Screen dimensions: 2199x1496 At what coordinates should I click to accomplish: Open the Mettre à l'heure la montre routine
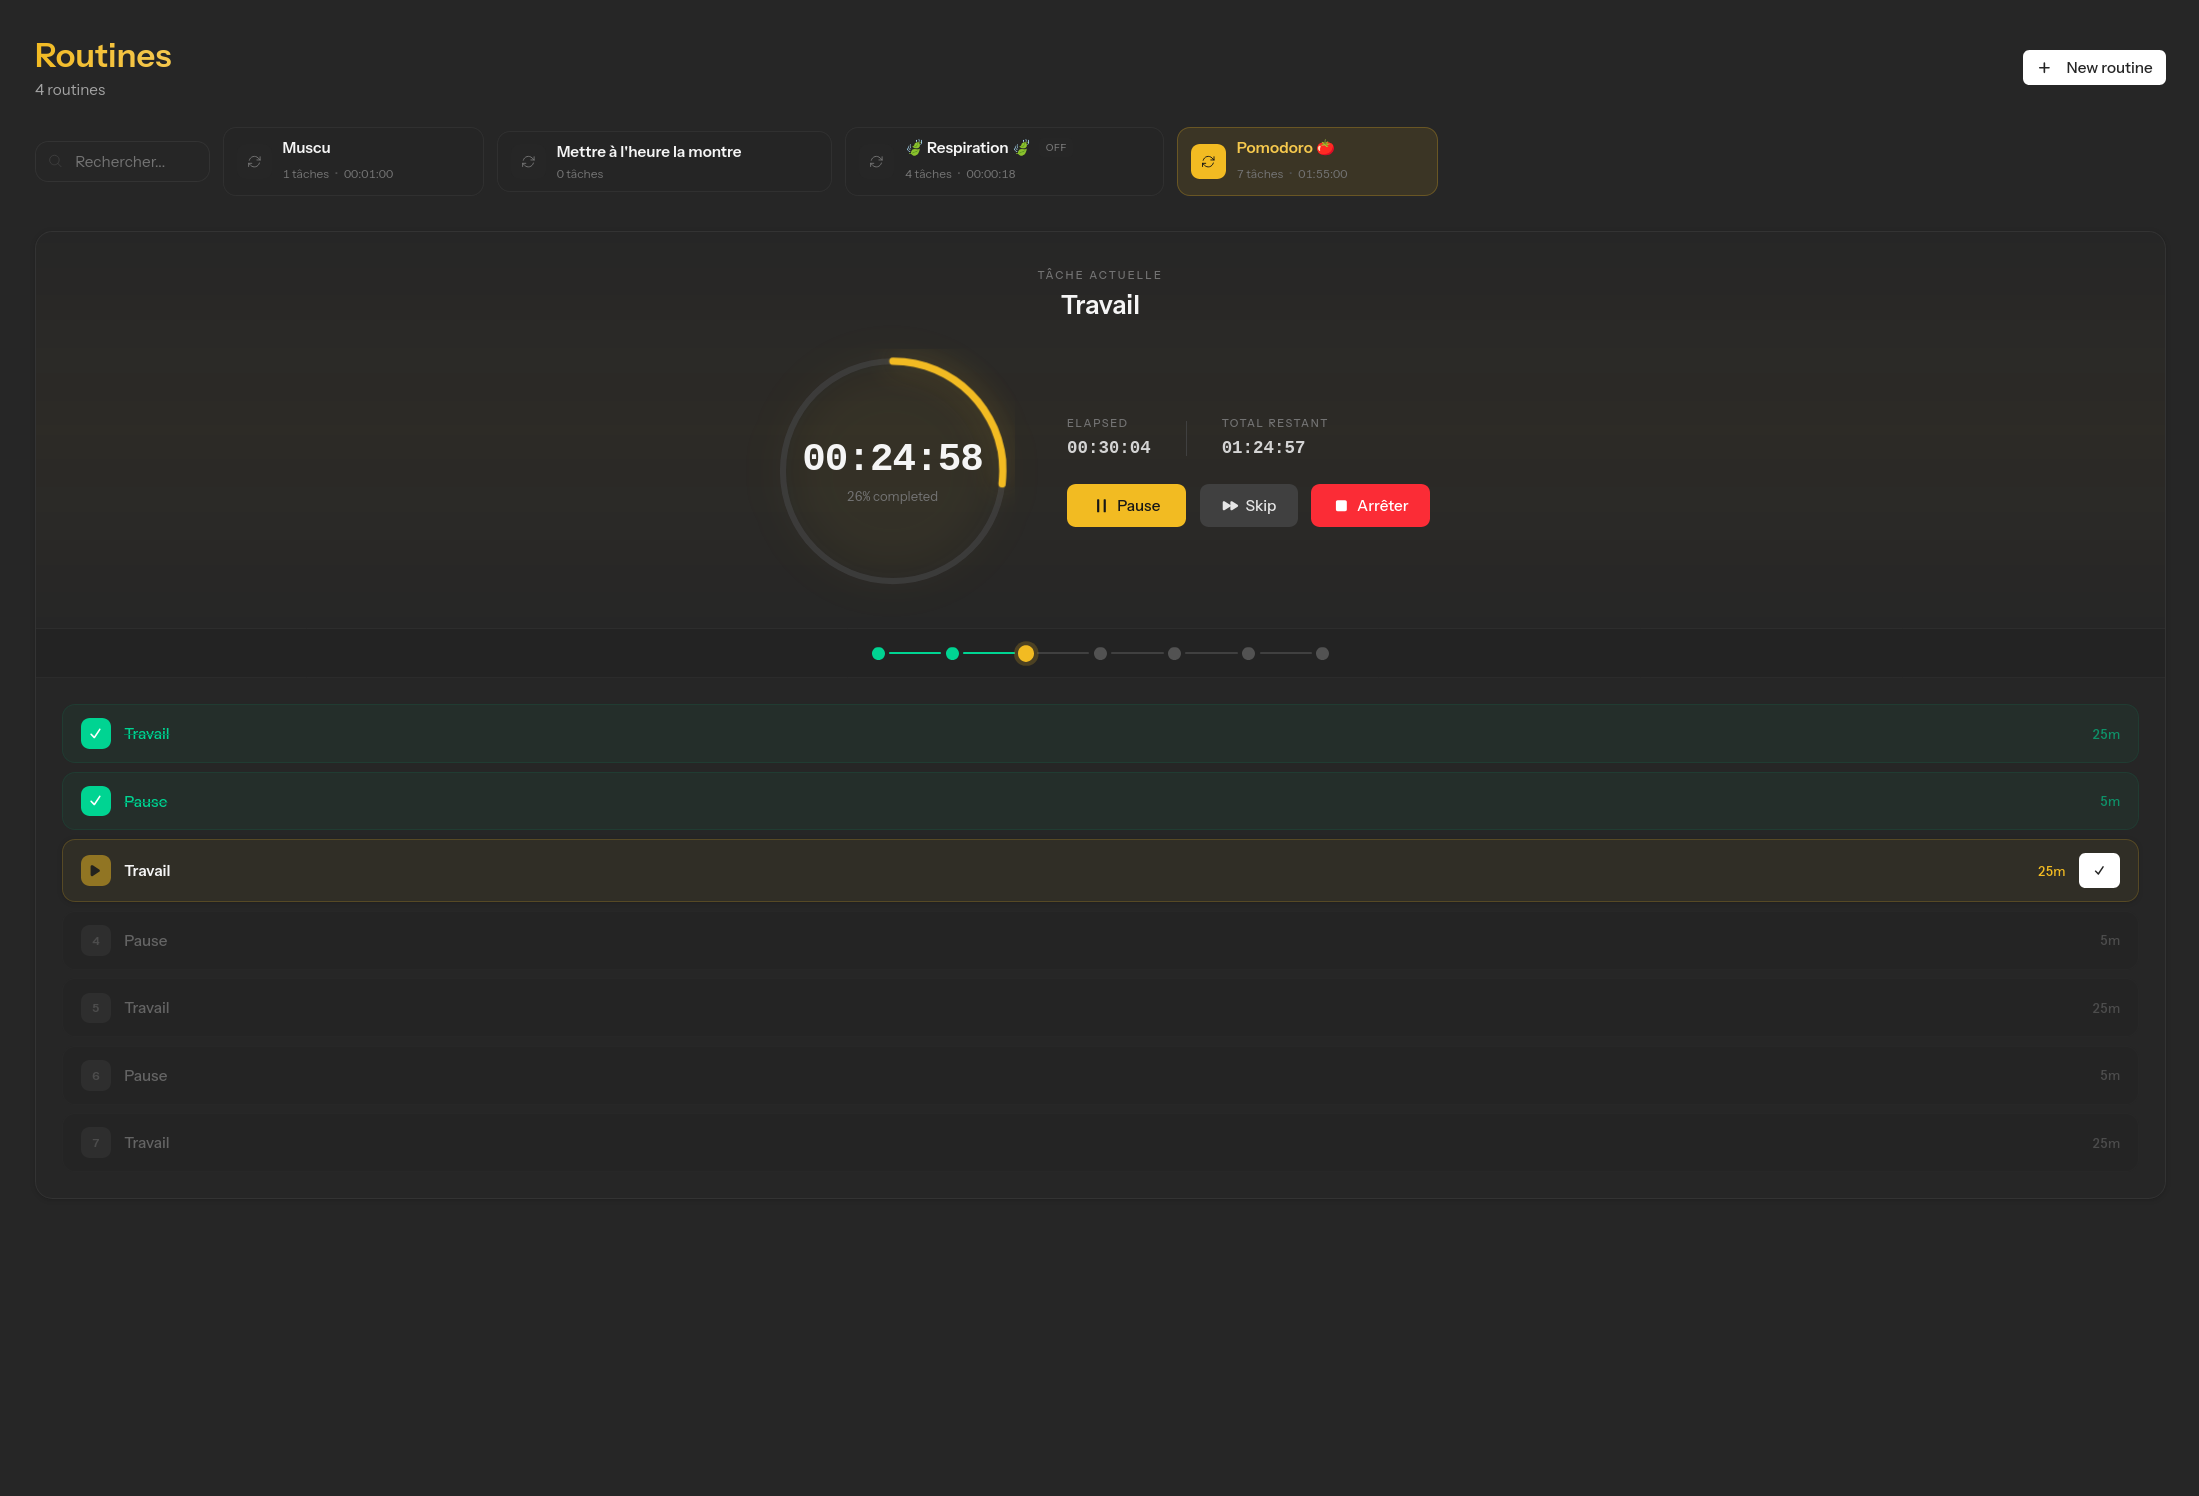coord(664,161)
